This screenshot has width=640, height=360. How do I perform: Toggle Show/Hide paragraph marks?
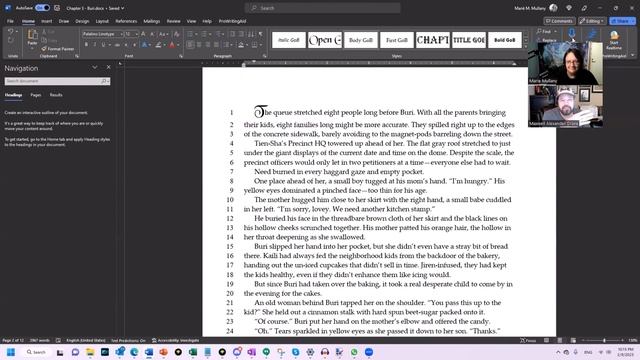[261, 34]
